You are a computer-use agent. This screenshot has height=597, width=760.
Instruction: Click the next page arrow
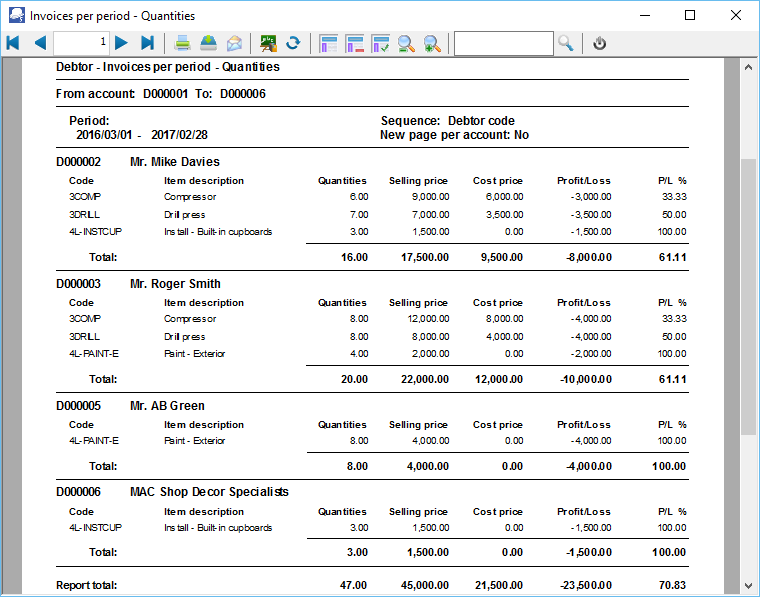(x=121, y=43)
